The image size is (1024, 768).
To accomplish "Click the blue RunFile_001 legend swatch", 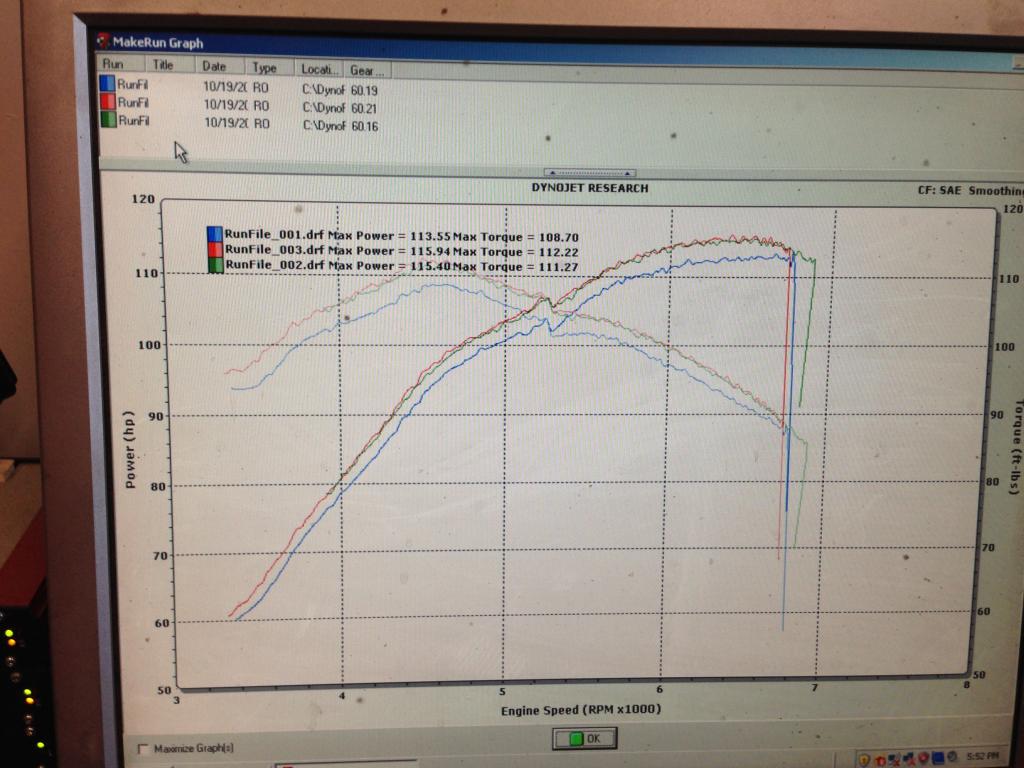I will pyautogui.click(x=213, y=233).
